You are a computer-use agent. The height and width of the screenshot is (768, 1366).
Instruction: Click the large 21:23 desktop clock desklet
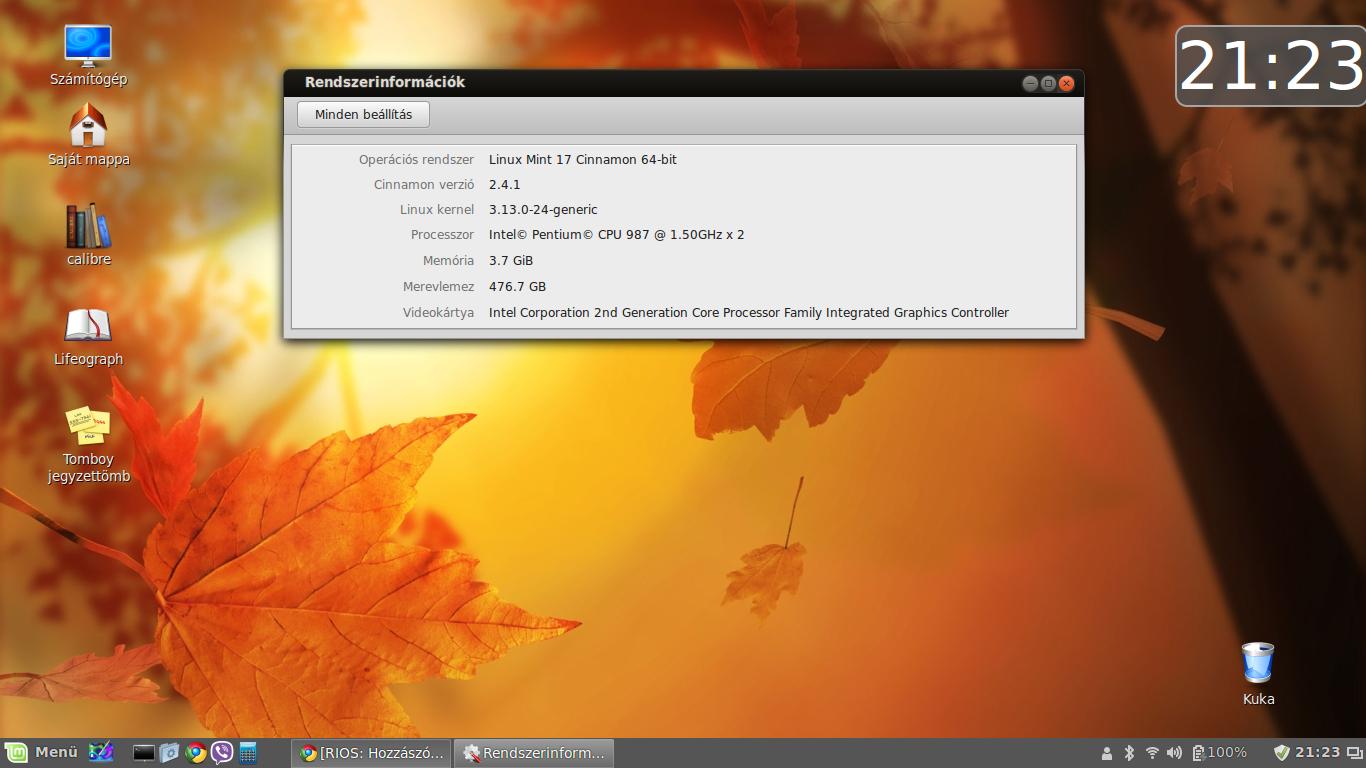click(1270, 66)
